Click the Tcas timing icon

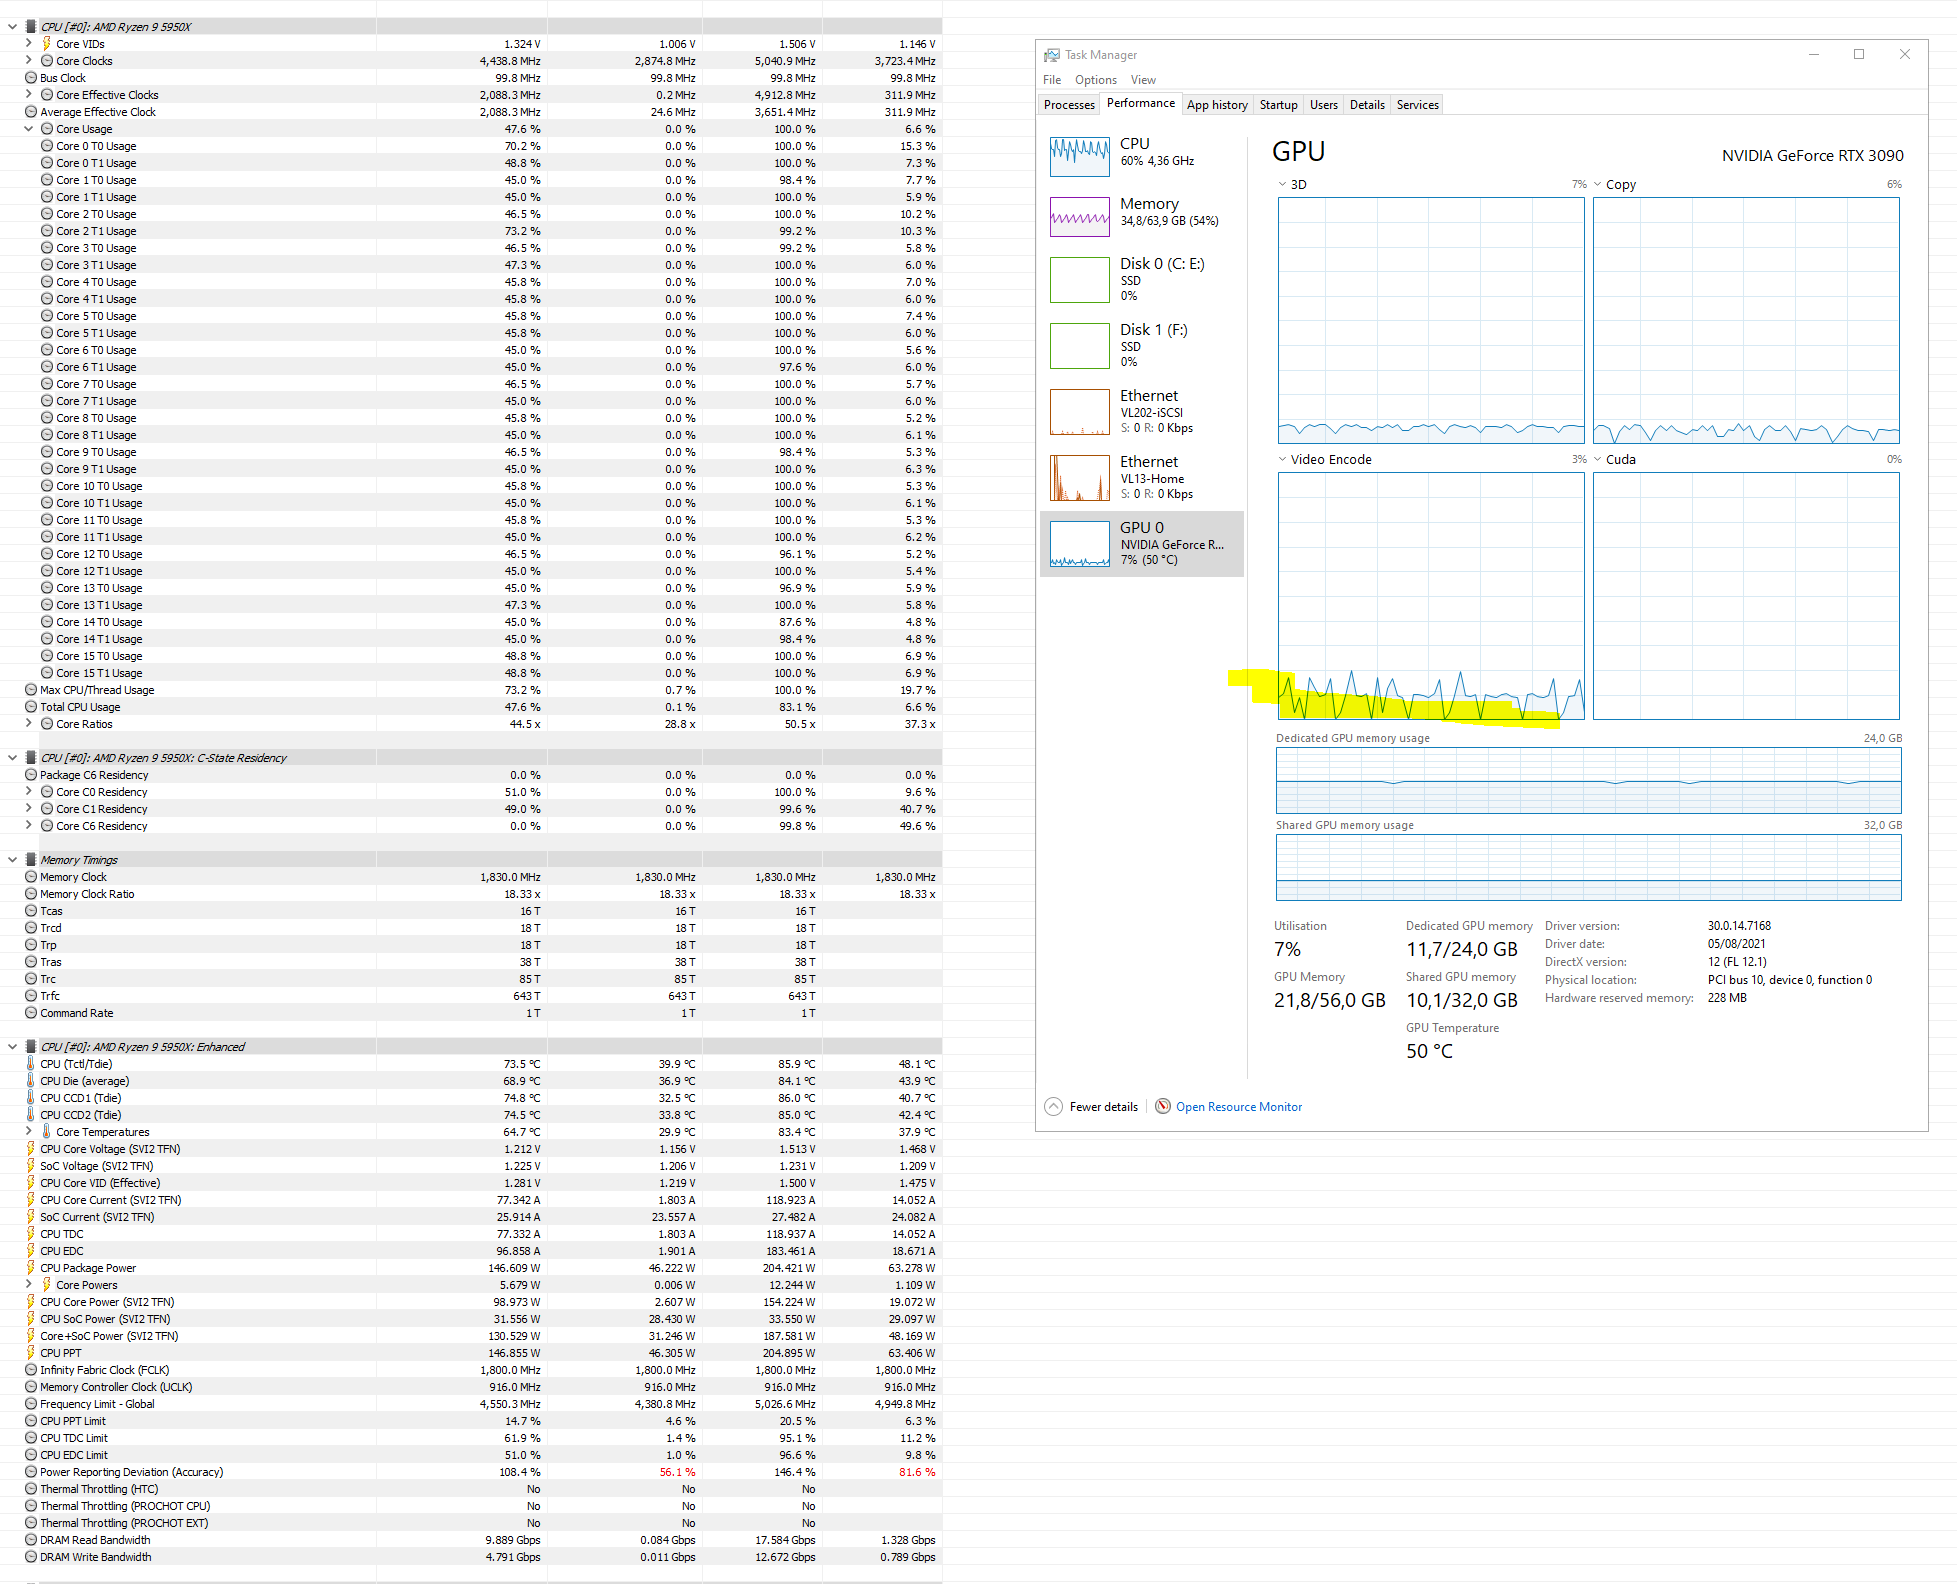31,911
